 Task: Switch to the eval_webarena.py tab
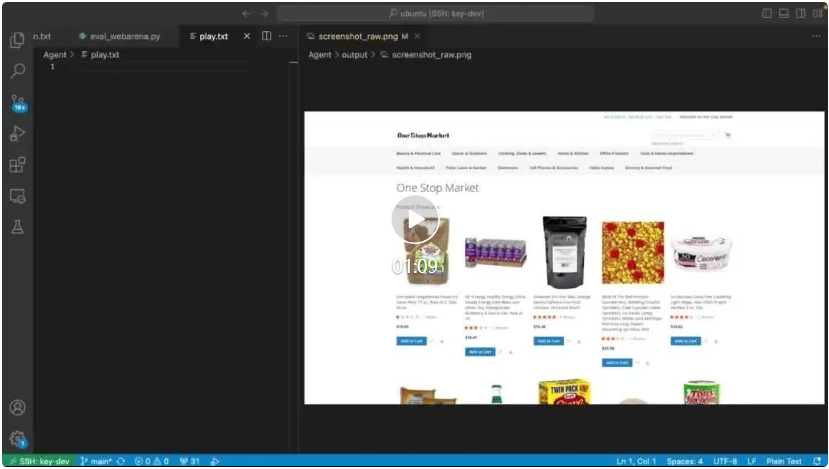click(123, 36)
